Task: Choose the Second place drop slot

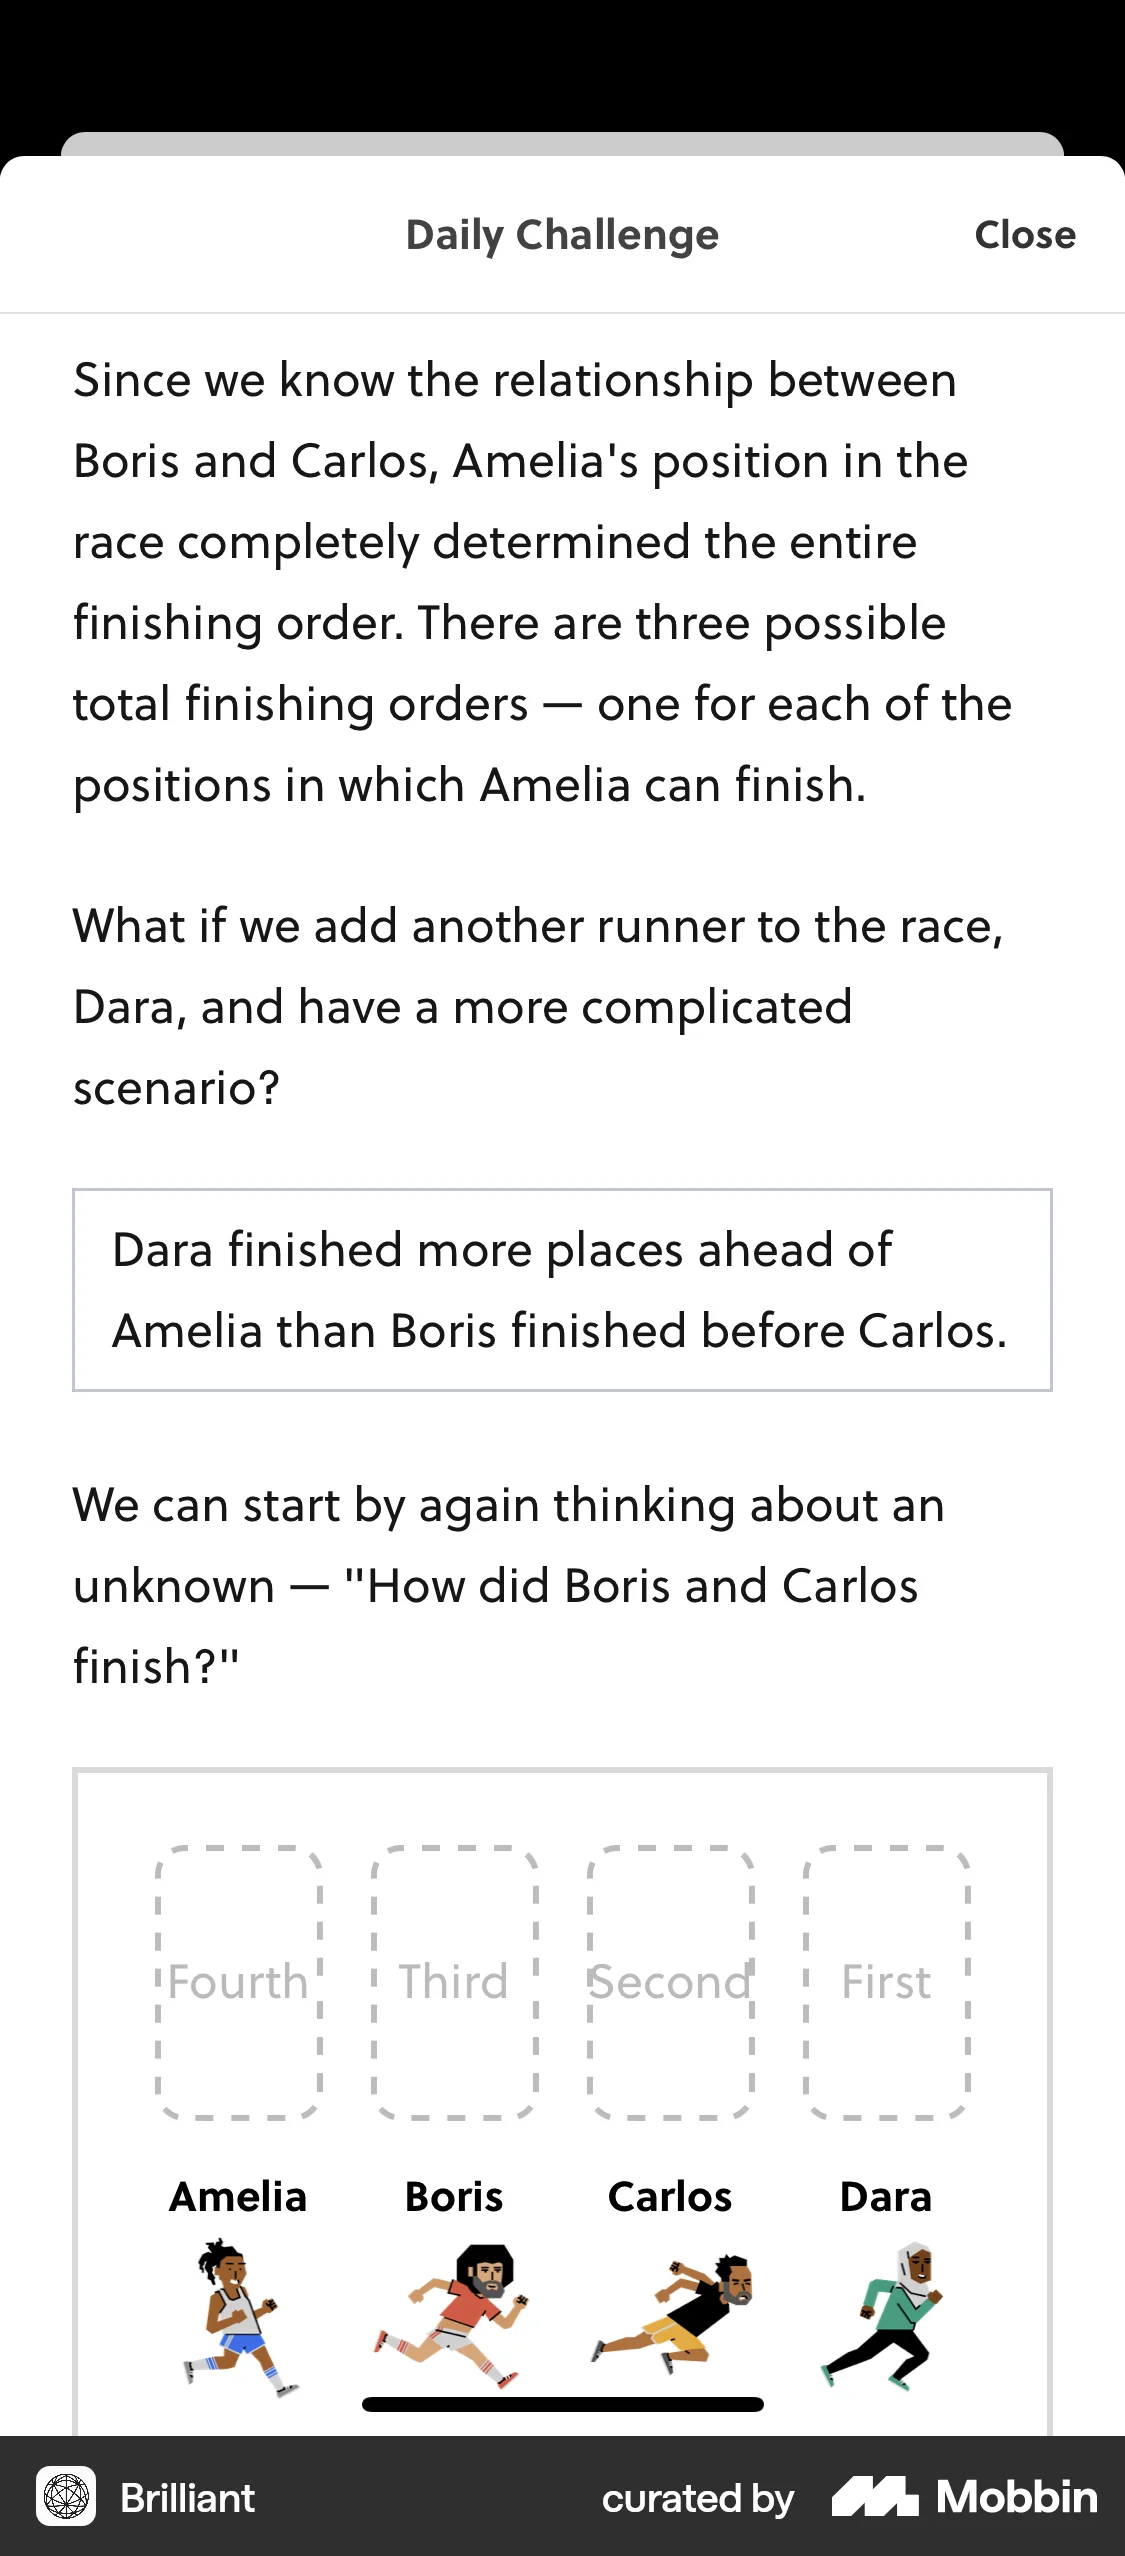Action: (x=671, y=1982)
